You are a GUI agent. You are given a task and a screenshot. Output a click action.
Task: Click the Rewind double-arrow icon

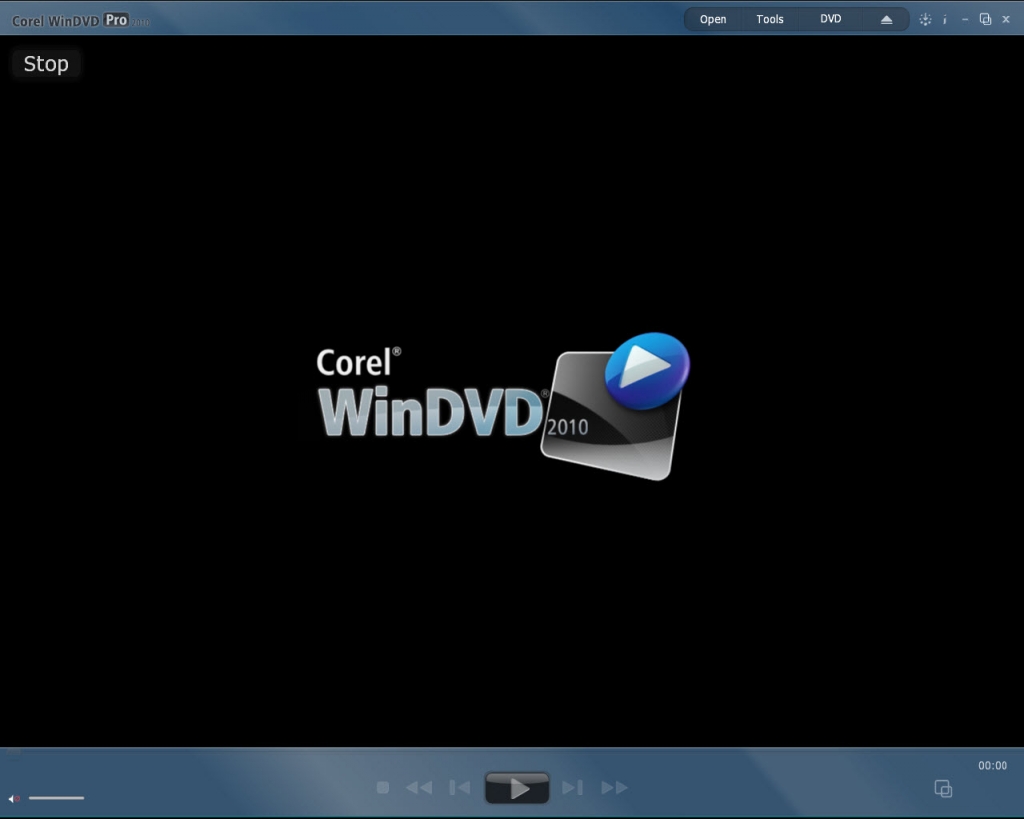point(418,788)
